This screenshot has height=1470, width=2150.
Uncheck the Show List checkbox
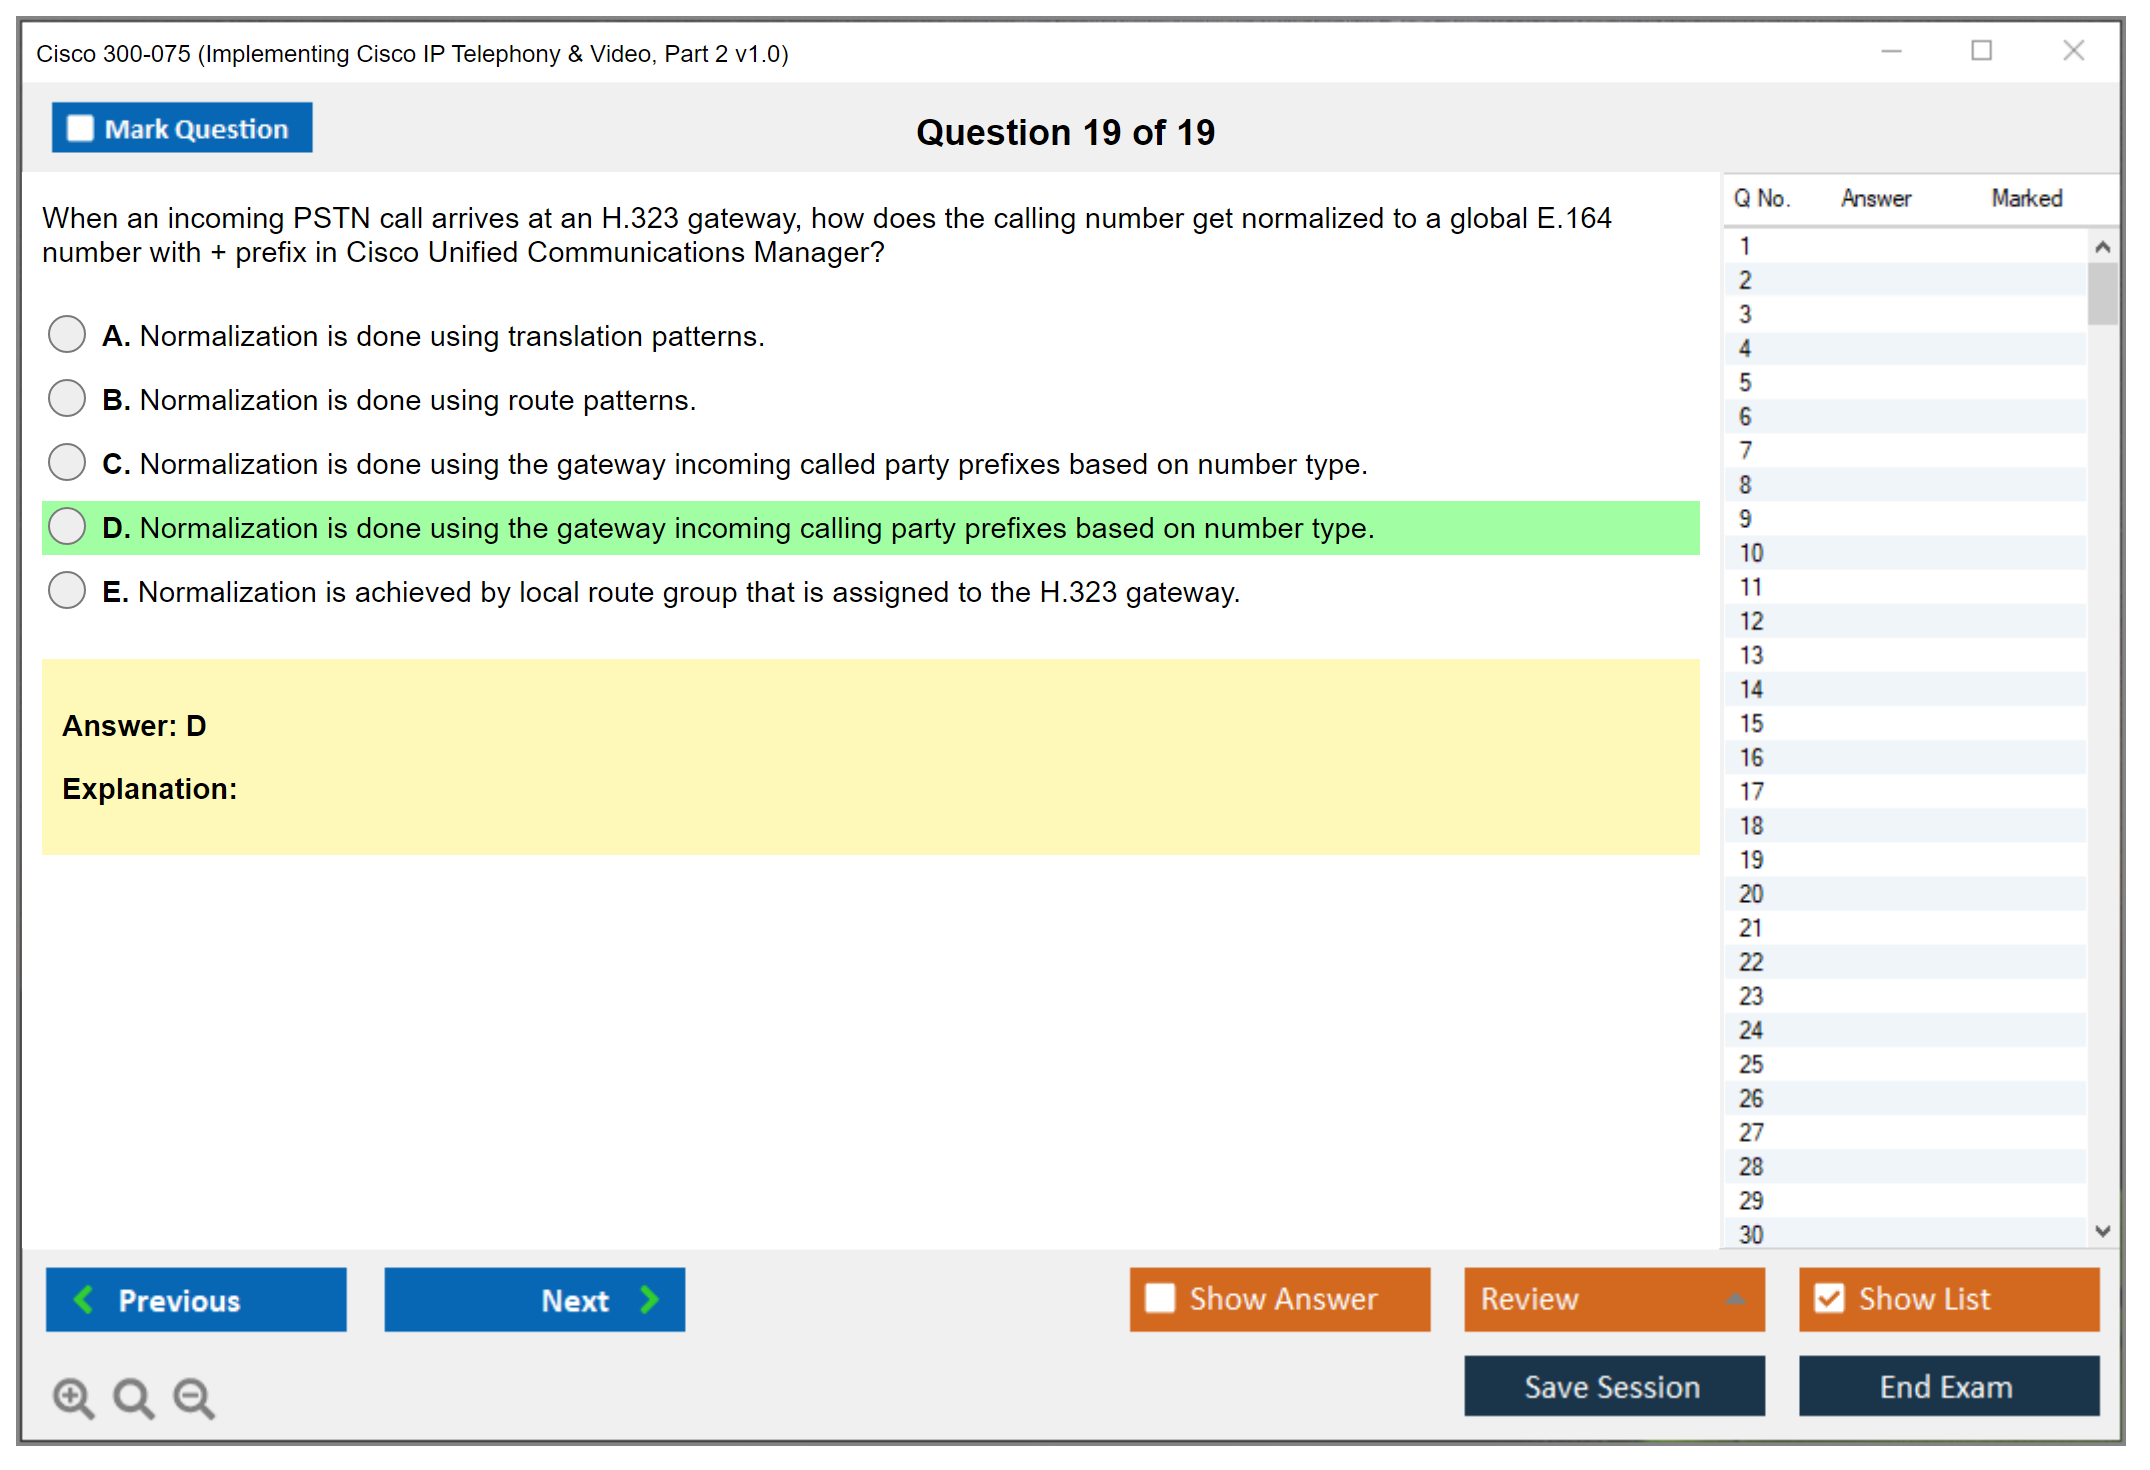point(1829,1298)
